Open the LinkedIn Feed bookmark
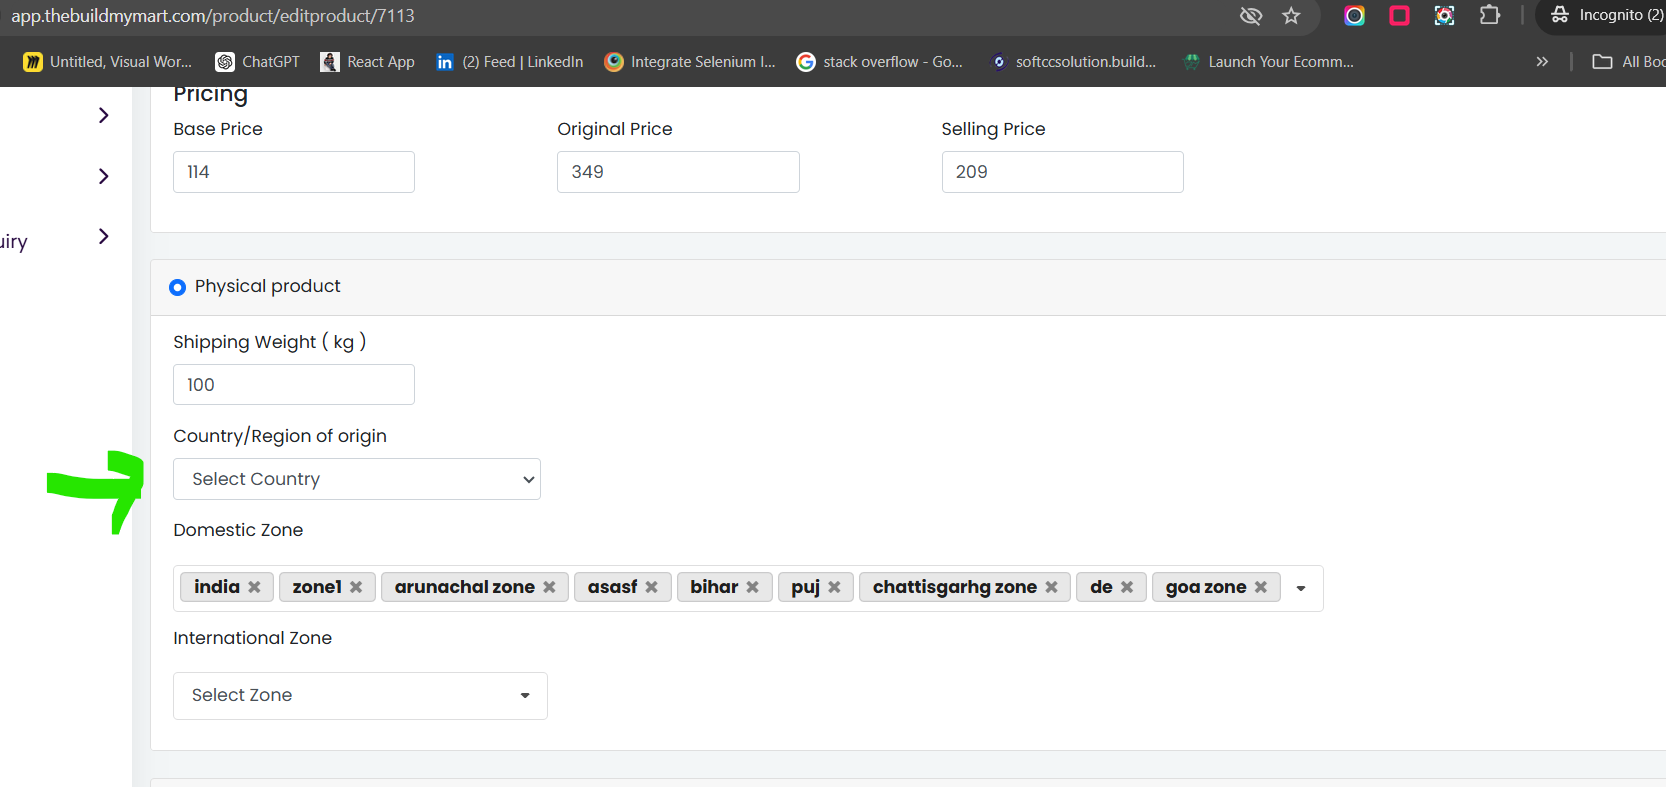The height and width of the screenshot is (787, 1666). 510,62
